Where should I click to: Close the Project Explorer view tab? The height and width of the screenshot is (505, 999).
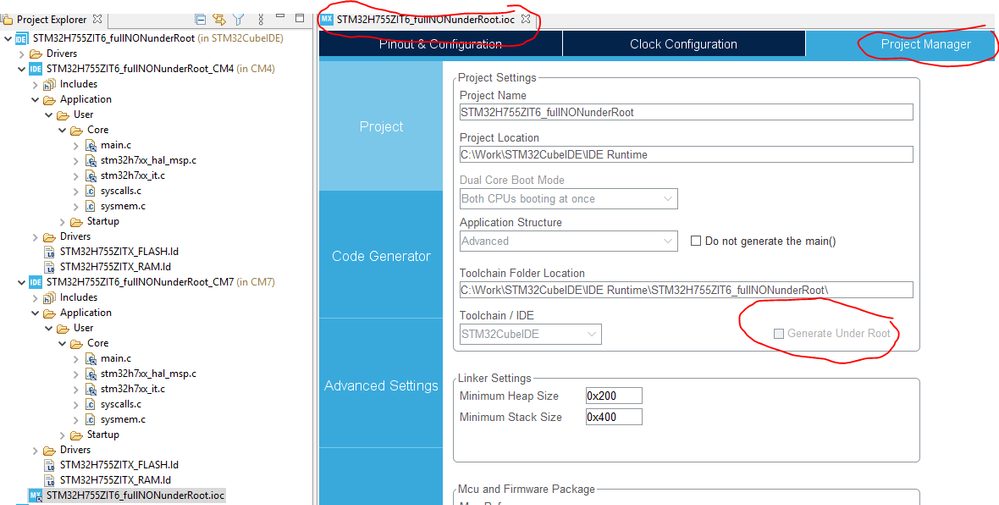point(97,19)
